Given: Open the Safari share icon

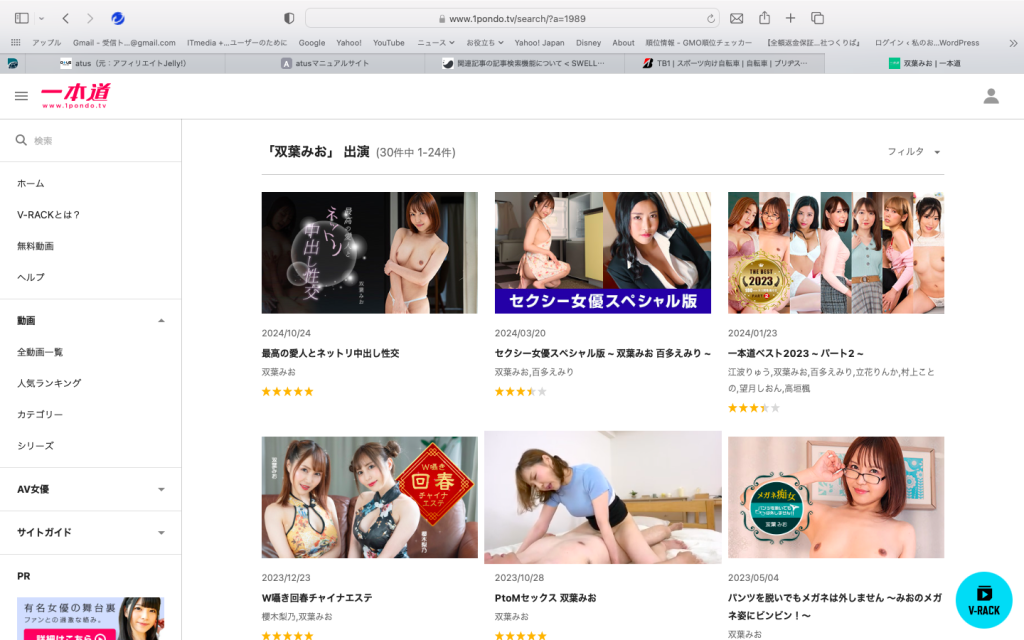Looking at the screenshot, I should coord(764,18).
